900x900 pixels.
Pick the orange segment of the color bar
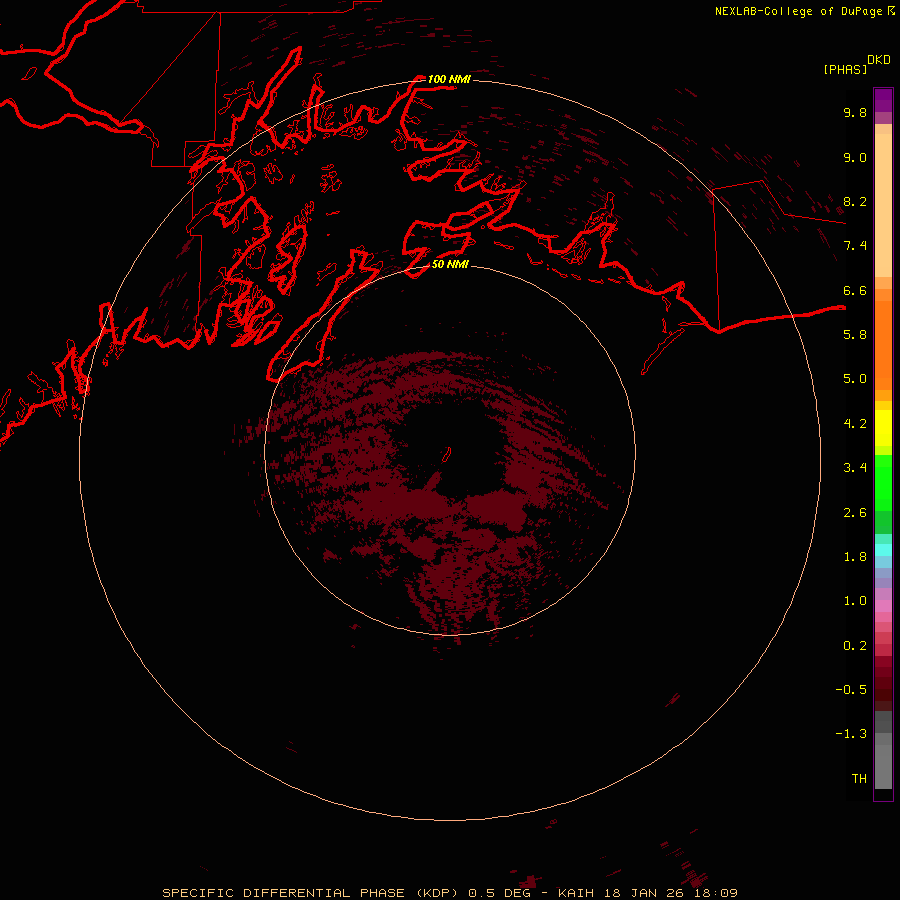(883, 346)
